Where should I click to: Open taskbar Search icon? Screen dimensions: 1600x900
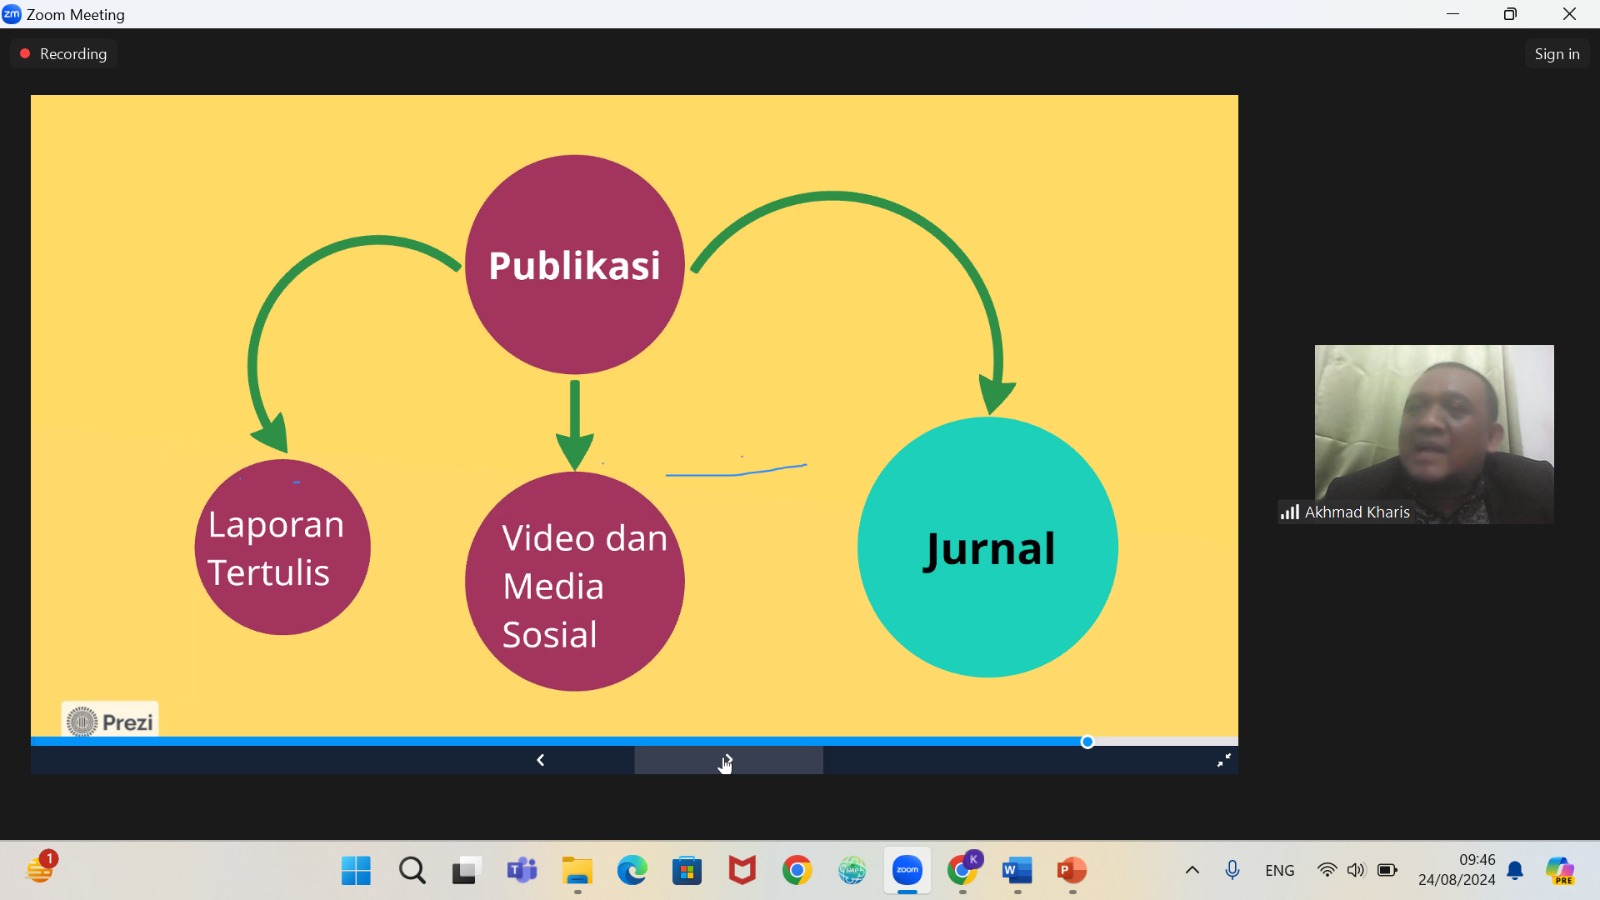click(x=412, y=871)
